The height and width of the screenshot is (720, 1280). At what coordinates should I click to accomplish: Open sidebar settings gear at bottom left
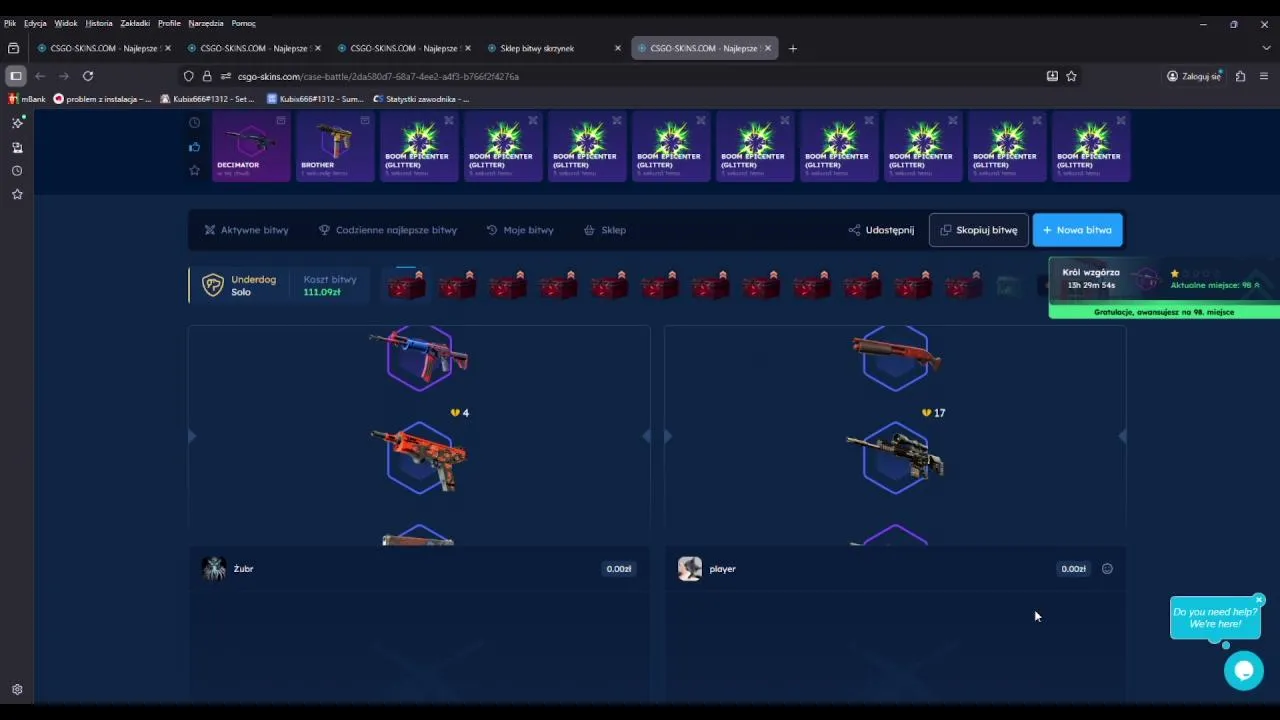click(x=17, y=690)
